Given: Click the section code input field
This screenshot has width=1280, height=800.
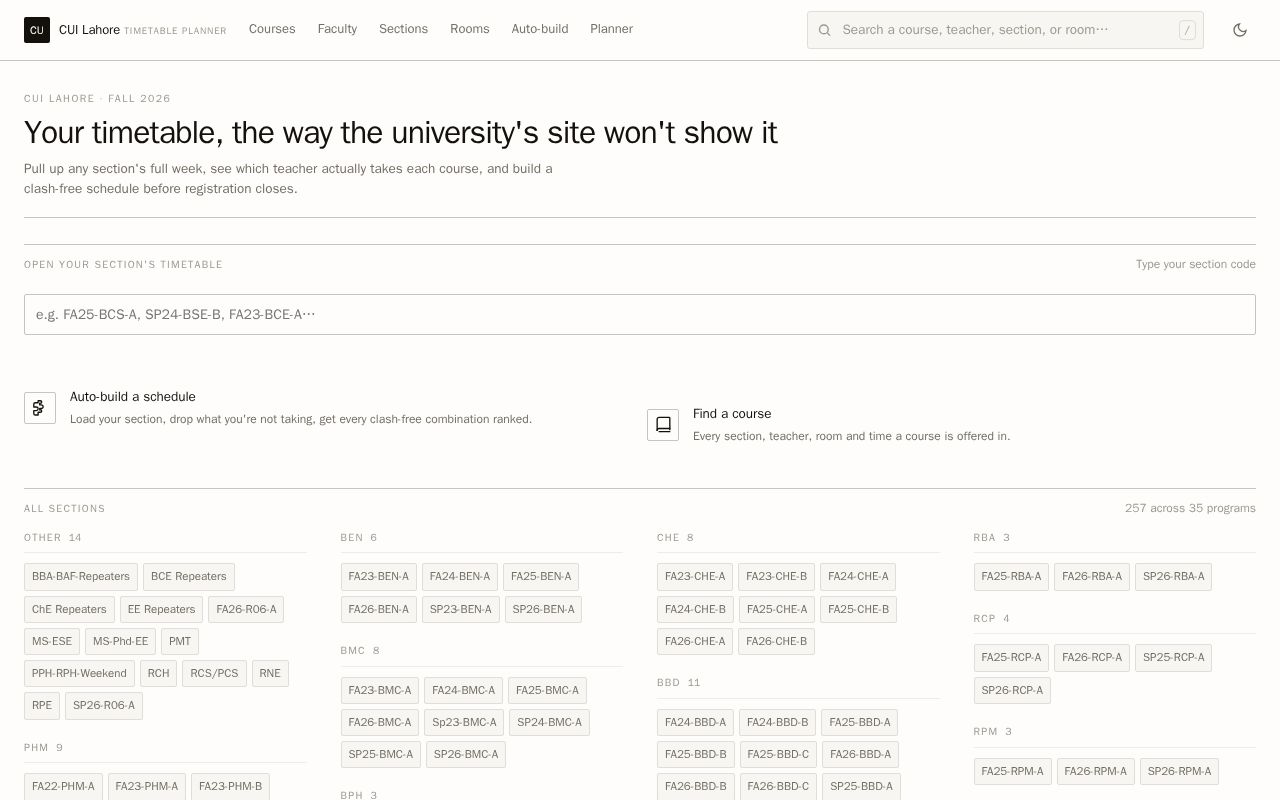Looking at the screenshot, I should point(640,314).
